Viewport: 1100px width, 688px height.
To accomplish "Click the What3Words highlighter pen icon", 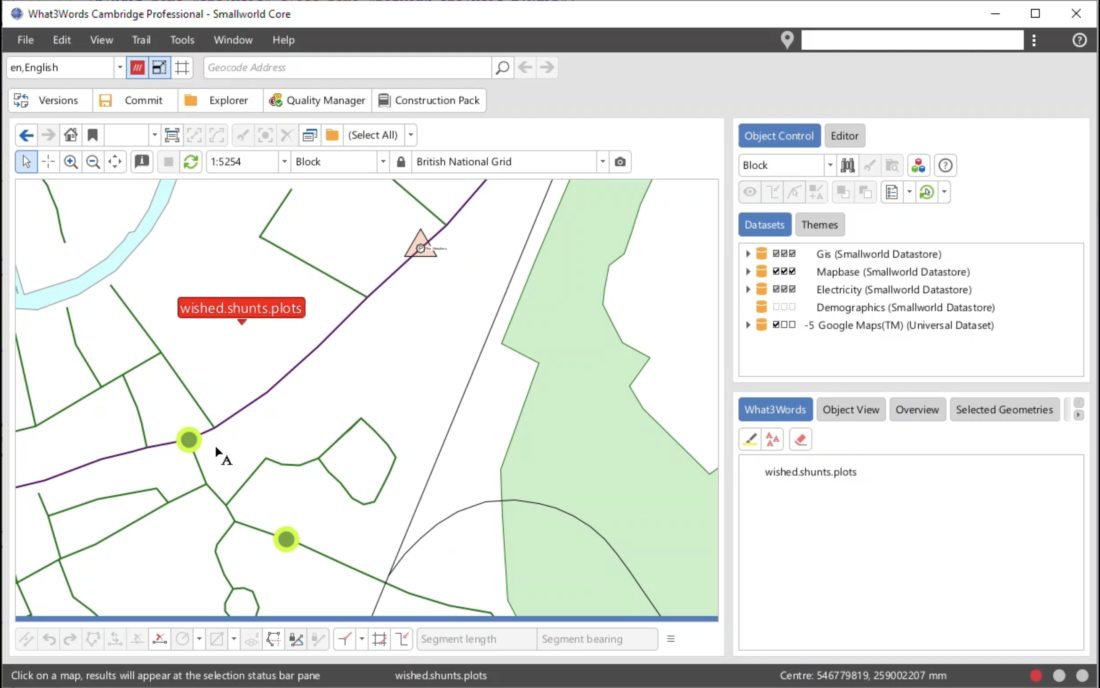I will [x=750, y=439].
